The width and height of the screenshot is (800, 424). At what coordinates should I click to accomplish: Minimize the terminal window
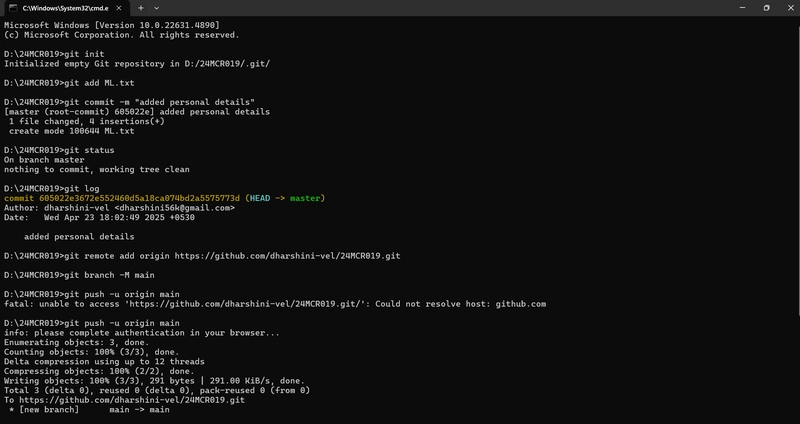[x=742, y=8]
